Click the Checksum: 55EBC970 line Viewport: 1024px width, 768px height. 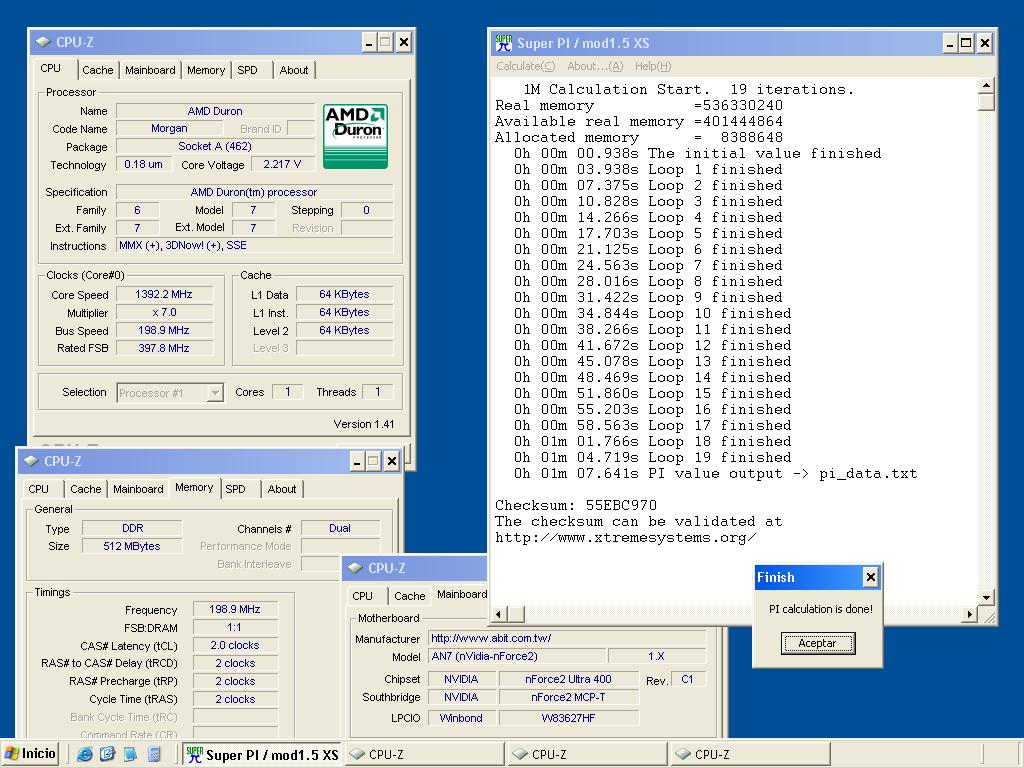576,505
